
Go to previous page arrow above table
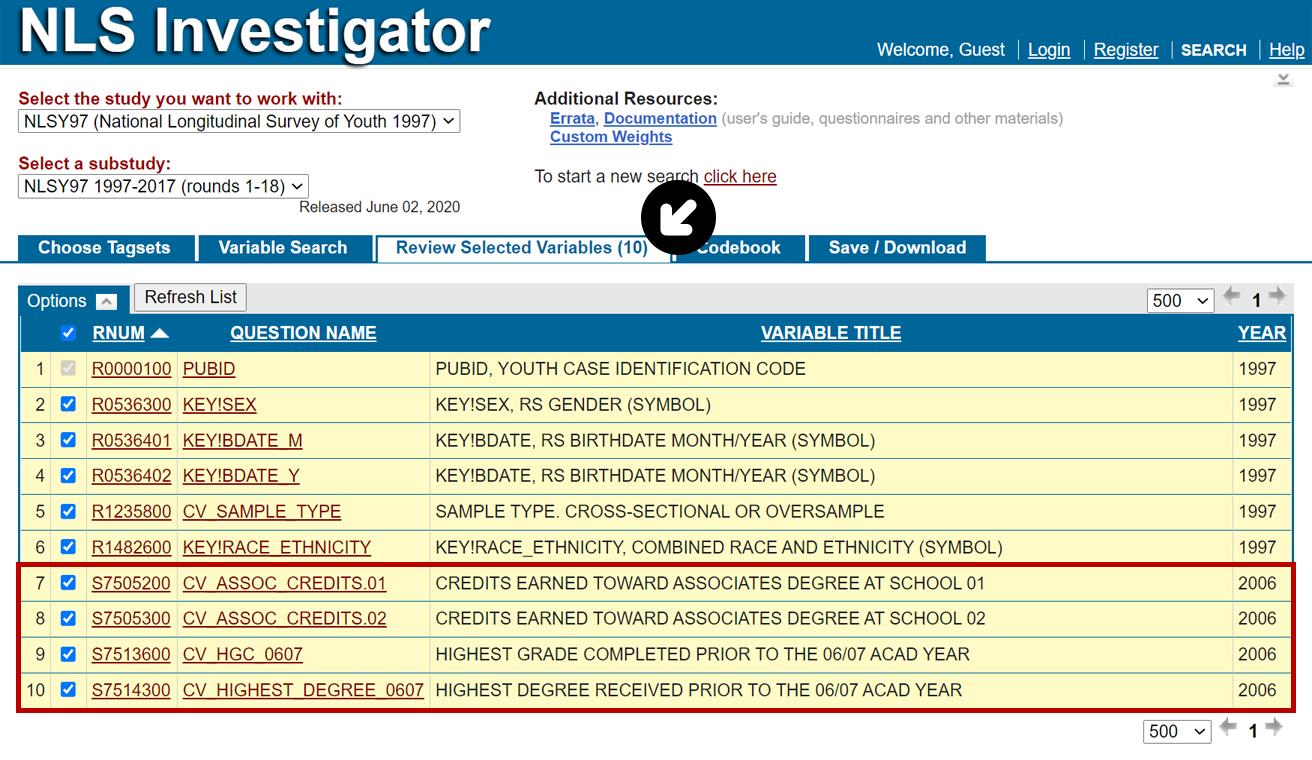point(1231,297)
